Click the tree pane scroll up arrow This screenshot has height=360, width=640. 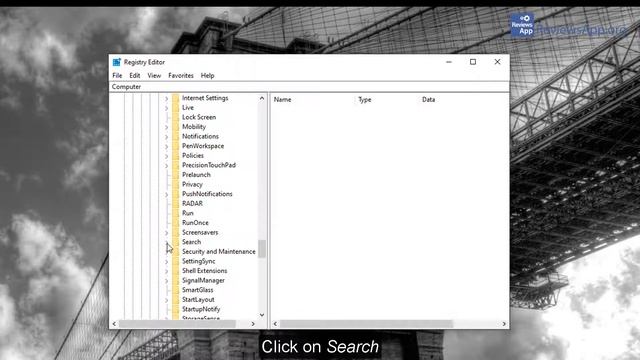click(x=262, y=98)
